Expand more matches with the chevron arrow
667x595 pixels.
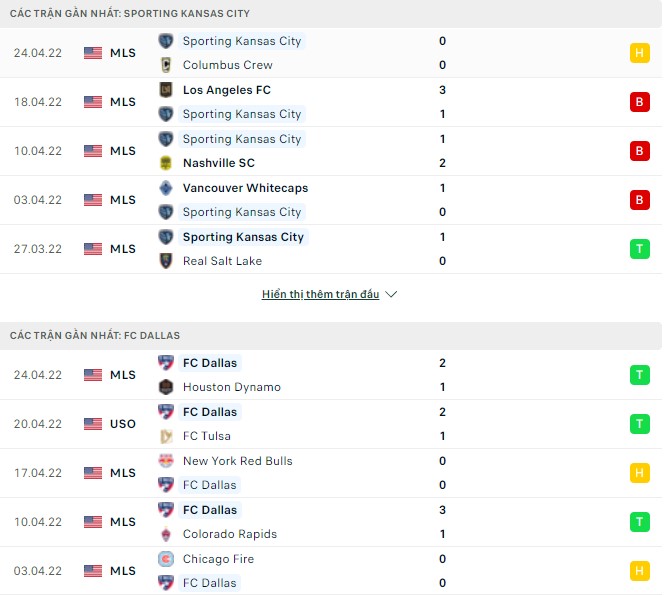(391, 295)
